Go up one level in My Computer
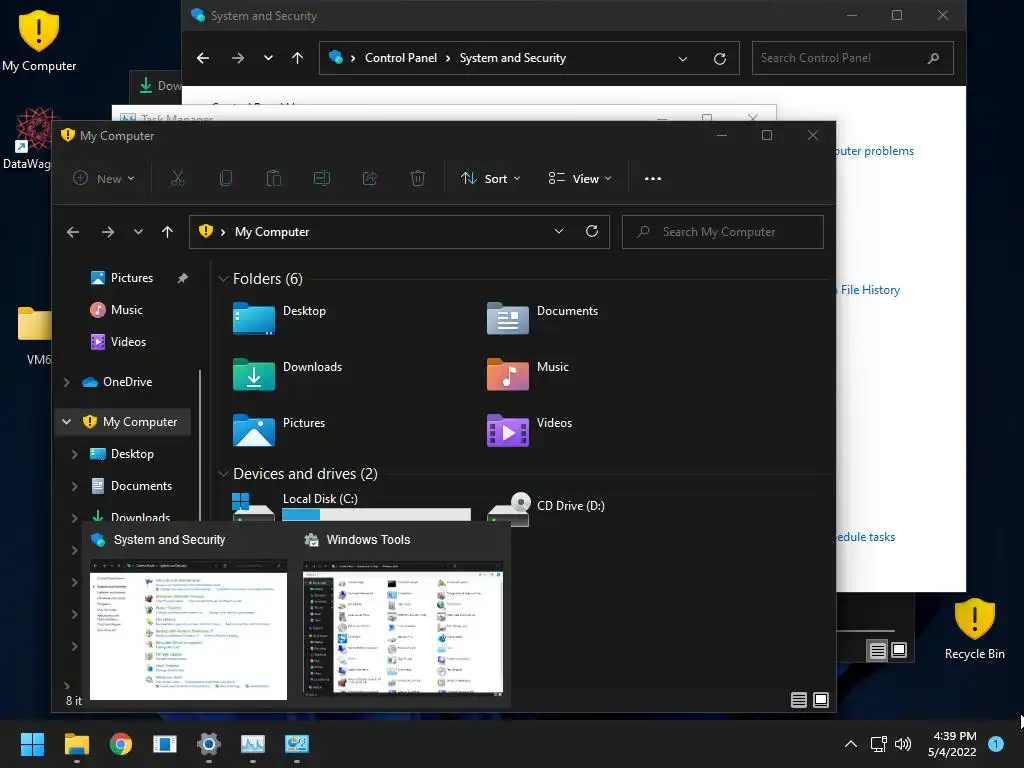 [167, 232]
